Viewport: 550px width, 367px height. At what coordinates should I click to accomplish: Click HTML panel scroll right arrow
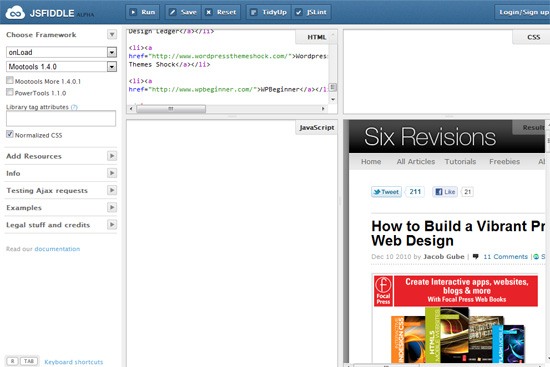tap(323, 109)
